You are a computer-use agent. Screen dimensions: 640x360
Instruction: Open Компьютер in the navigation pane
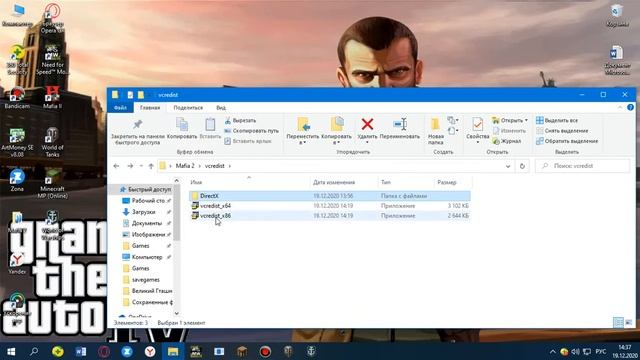pos(147,257)
